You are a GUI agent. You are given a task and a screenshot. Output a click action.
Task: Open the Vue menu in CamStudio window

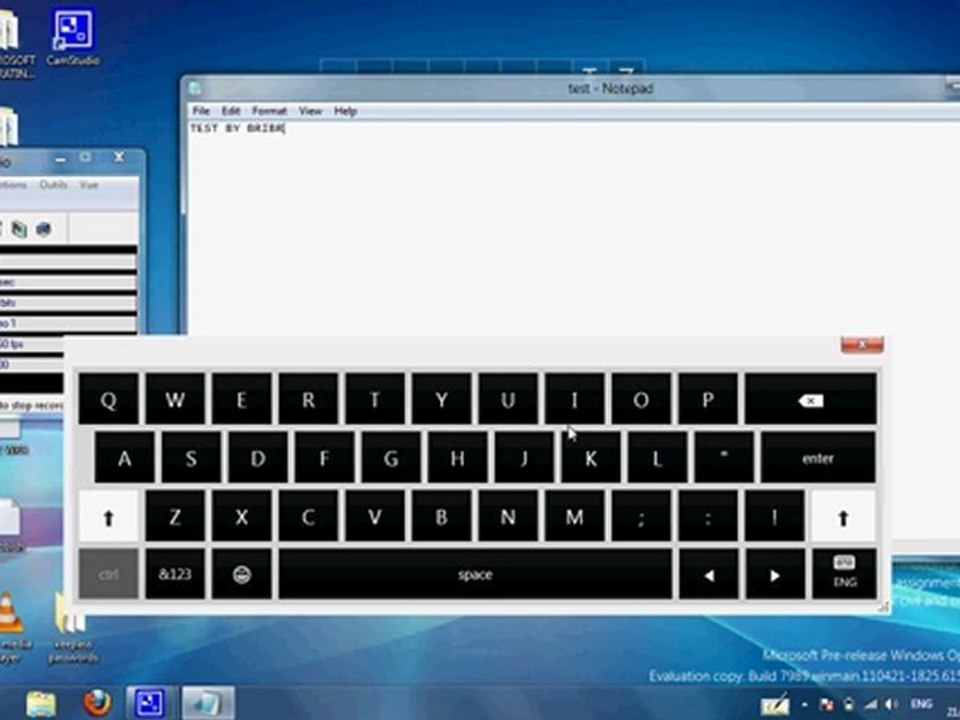[x=89, y=184]
